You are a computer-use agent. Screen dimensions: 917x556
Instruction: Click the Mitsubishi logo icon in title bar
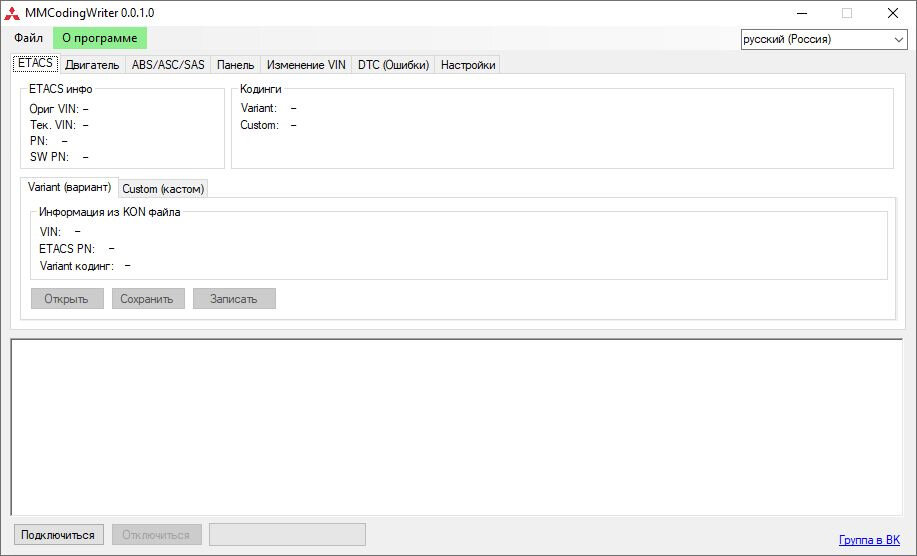coord(12,13)
